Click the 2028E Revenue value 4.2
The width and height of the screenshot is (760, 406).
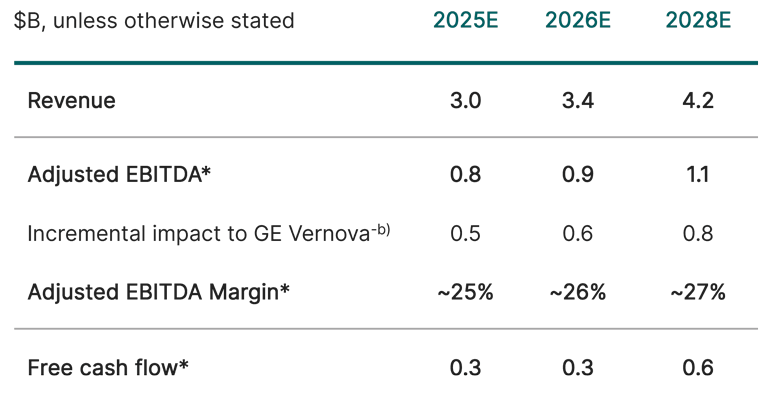pos(698,101)
